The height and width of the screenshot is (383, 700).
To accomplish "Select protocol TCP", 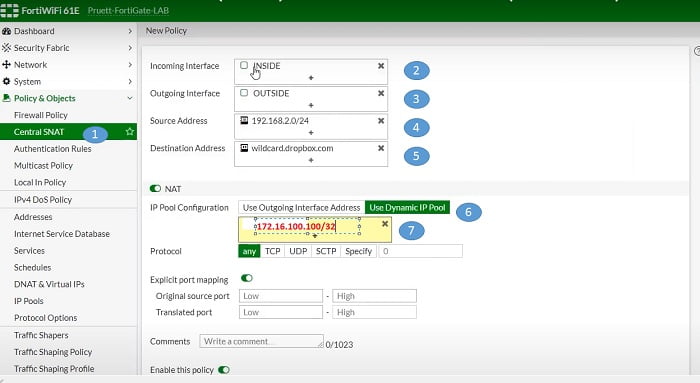I will 272,251.
